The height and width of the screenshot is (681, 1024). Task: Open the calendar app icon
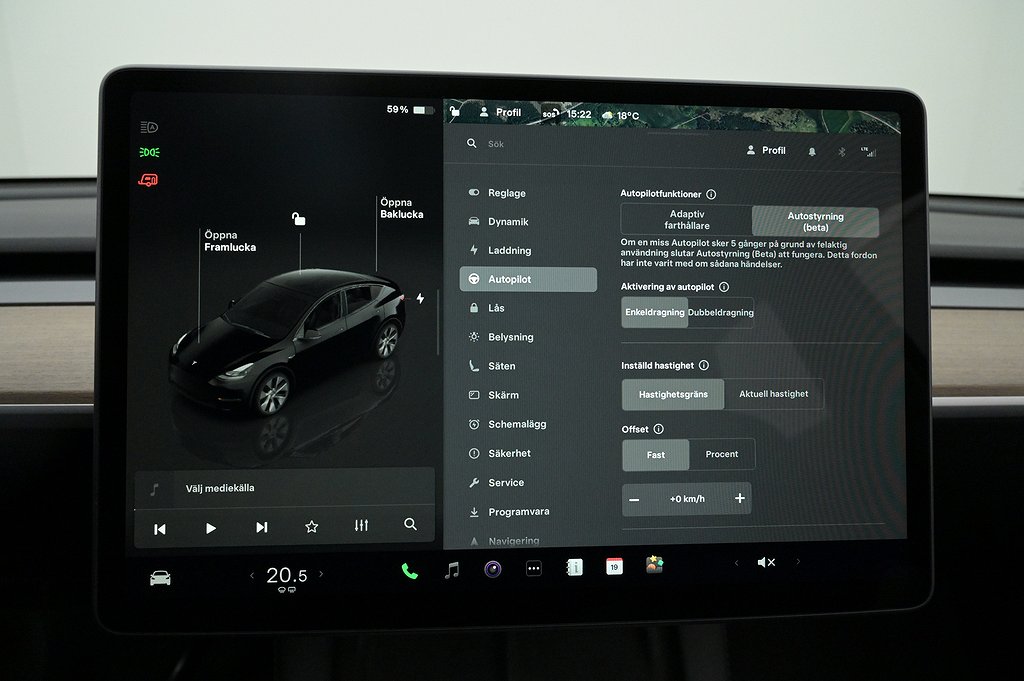point(614,566)
